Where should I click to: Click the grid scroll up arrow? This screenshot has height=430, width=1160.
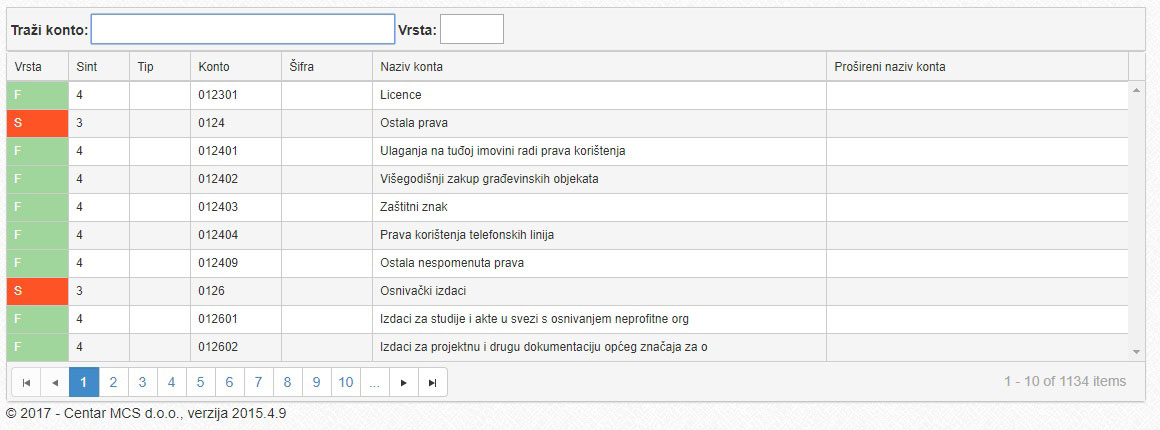click(1136, 90)
